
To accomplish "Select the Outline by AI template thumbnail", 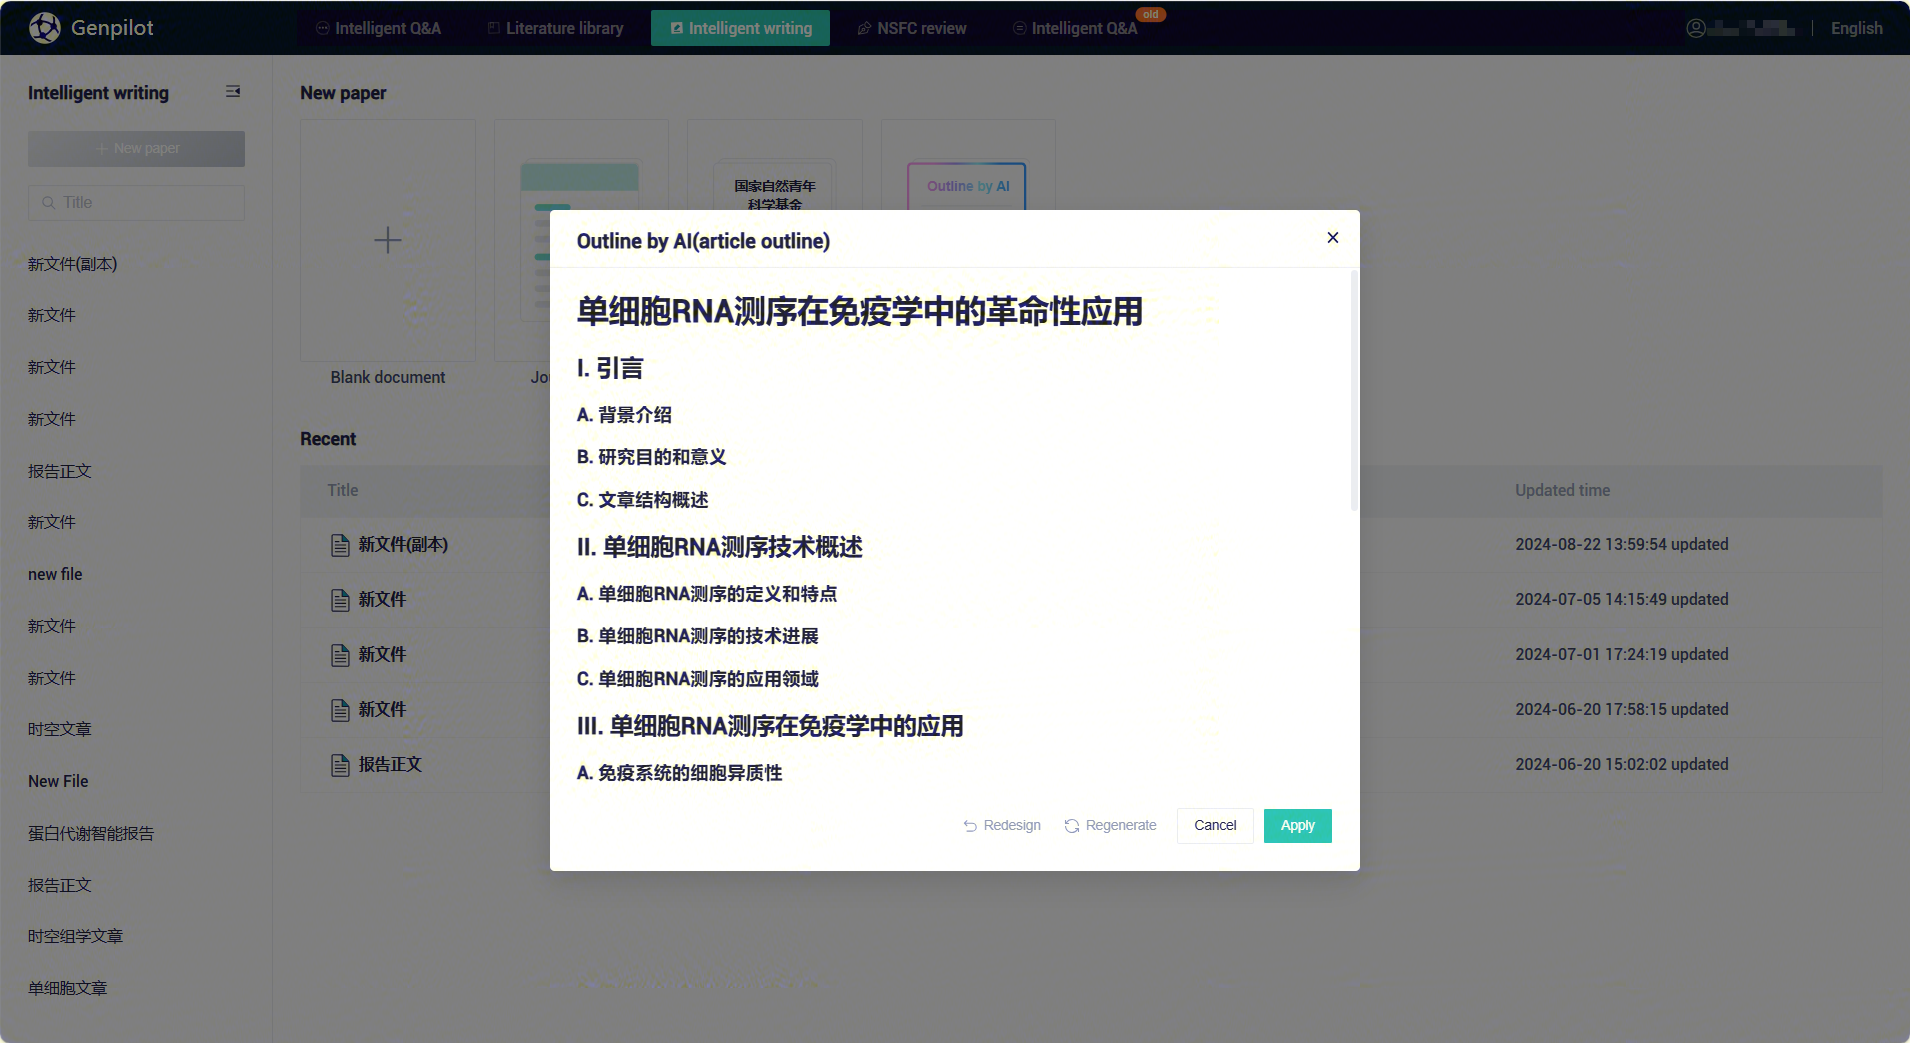I will 967,186.
